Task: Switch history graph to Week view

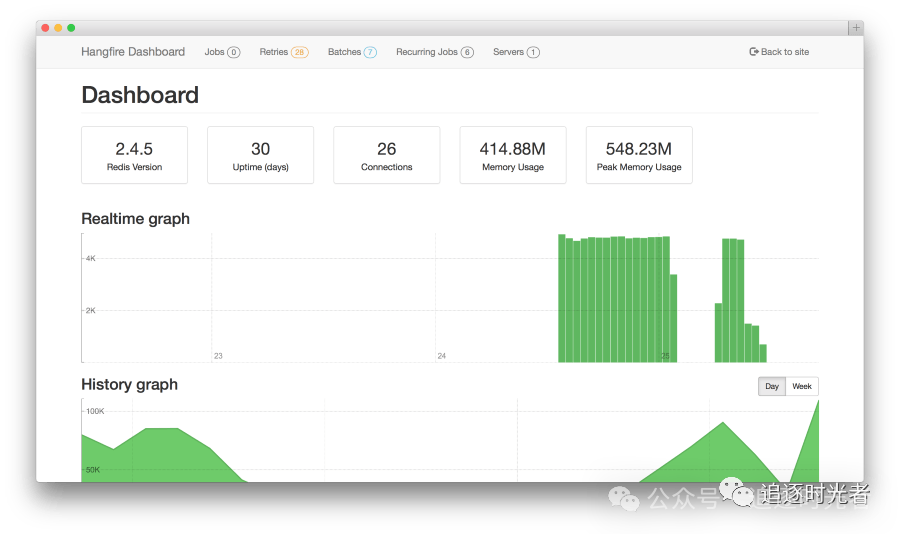Action: tap(802, 386)
